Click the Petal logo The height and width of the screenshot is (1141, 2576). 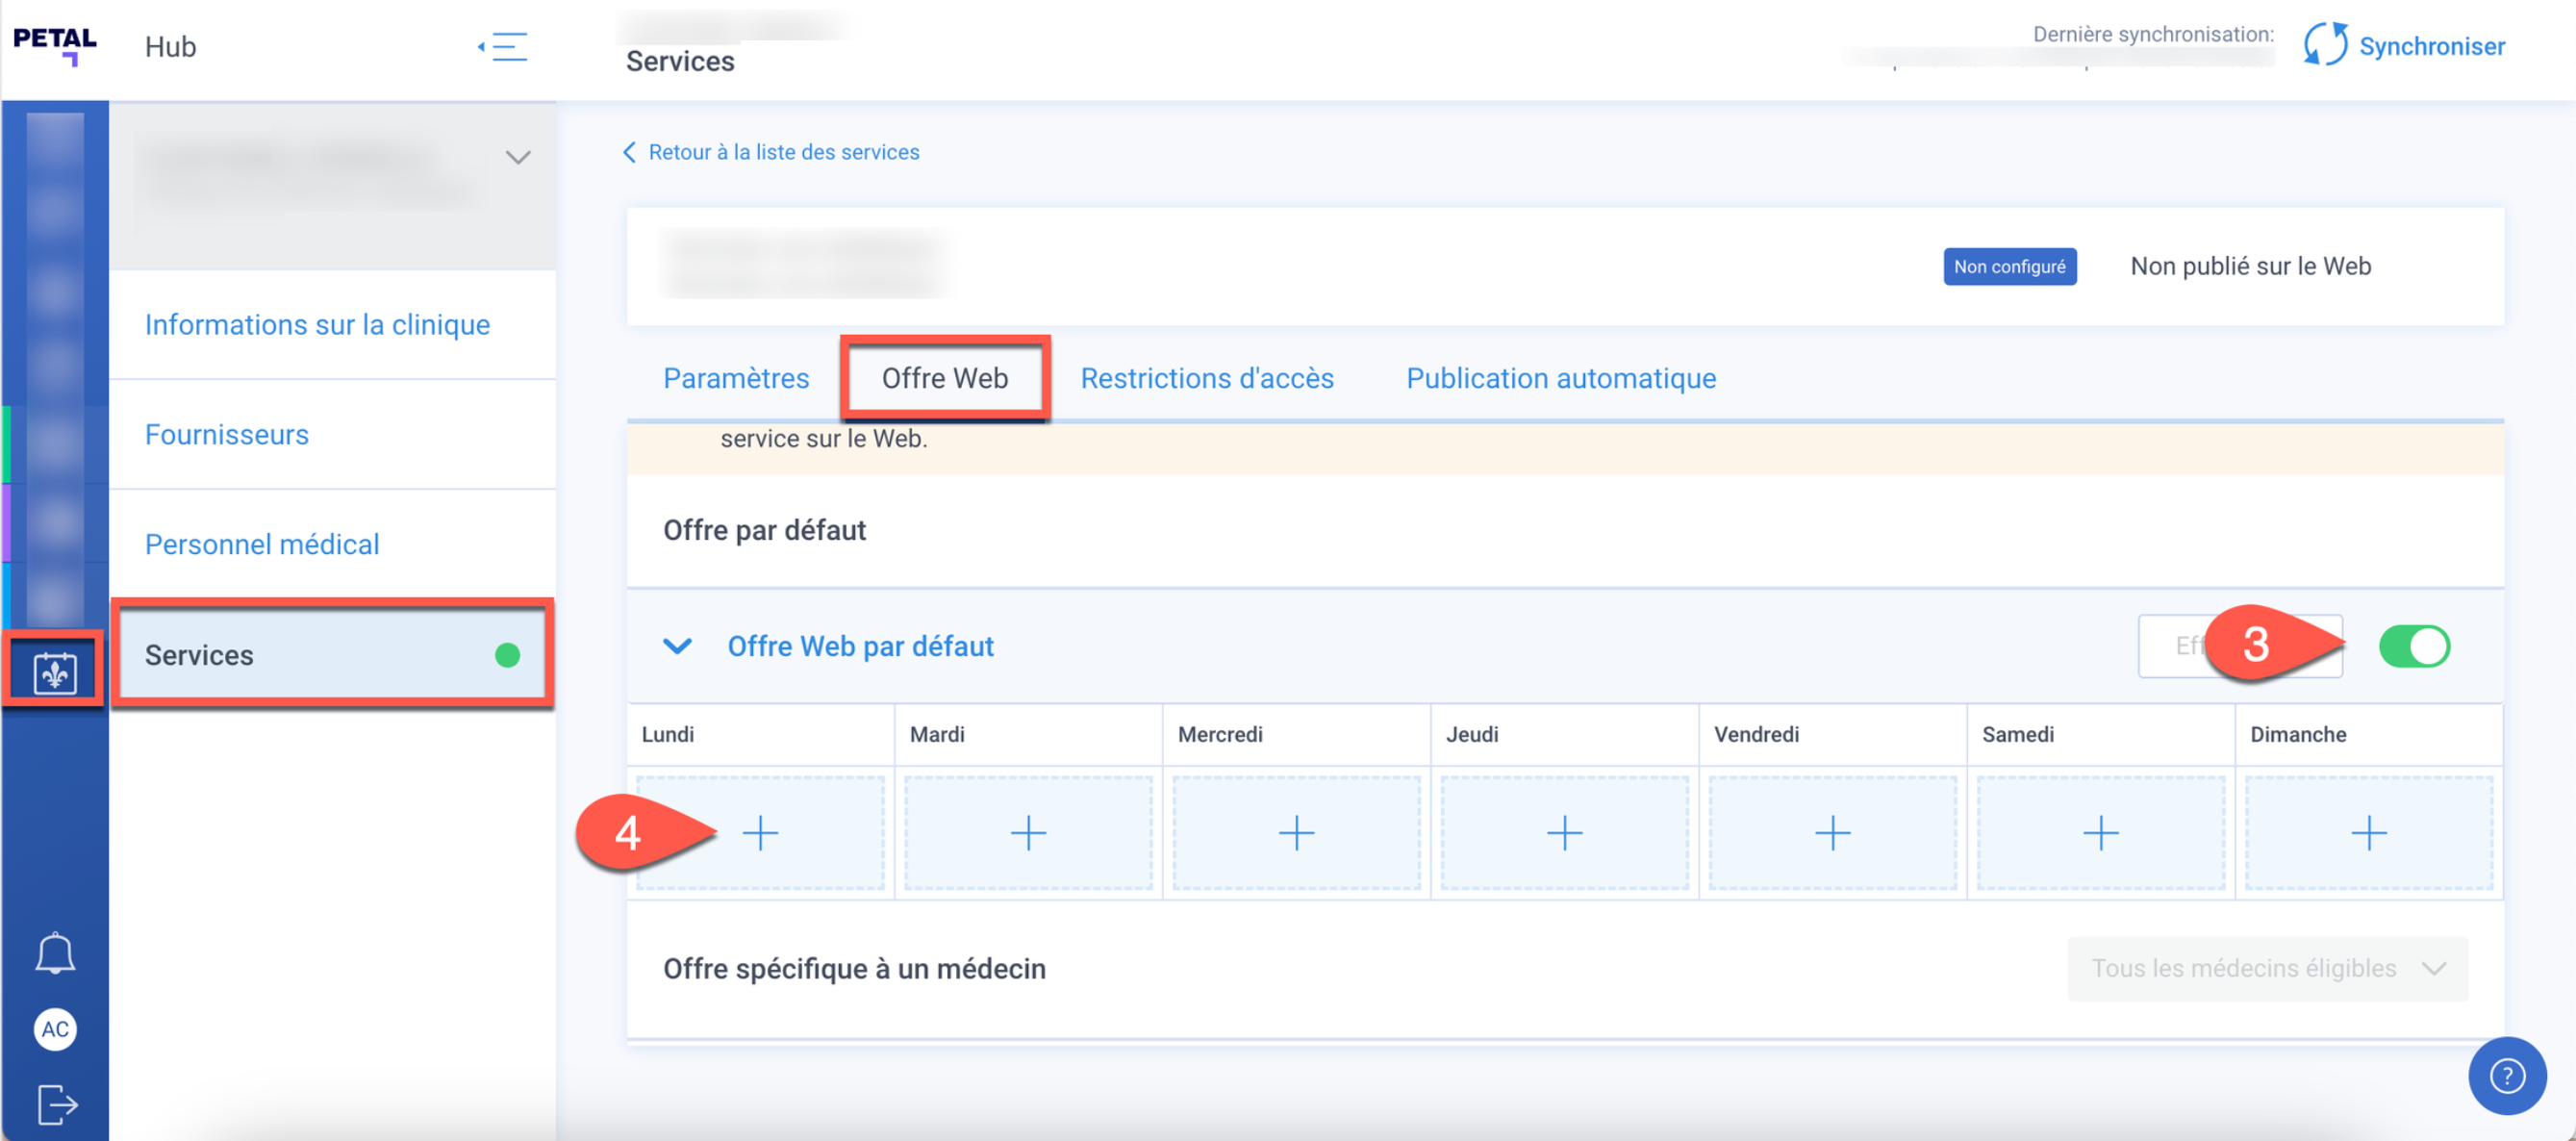[x=55, y=46]
